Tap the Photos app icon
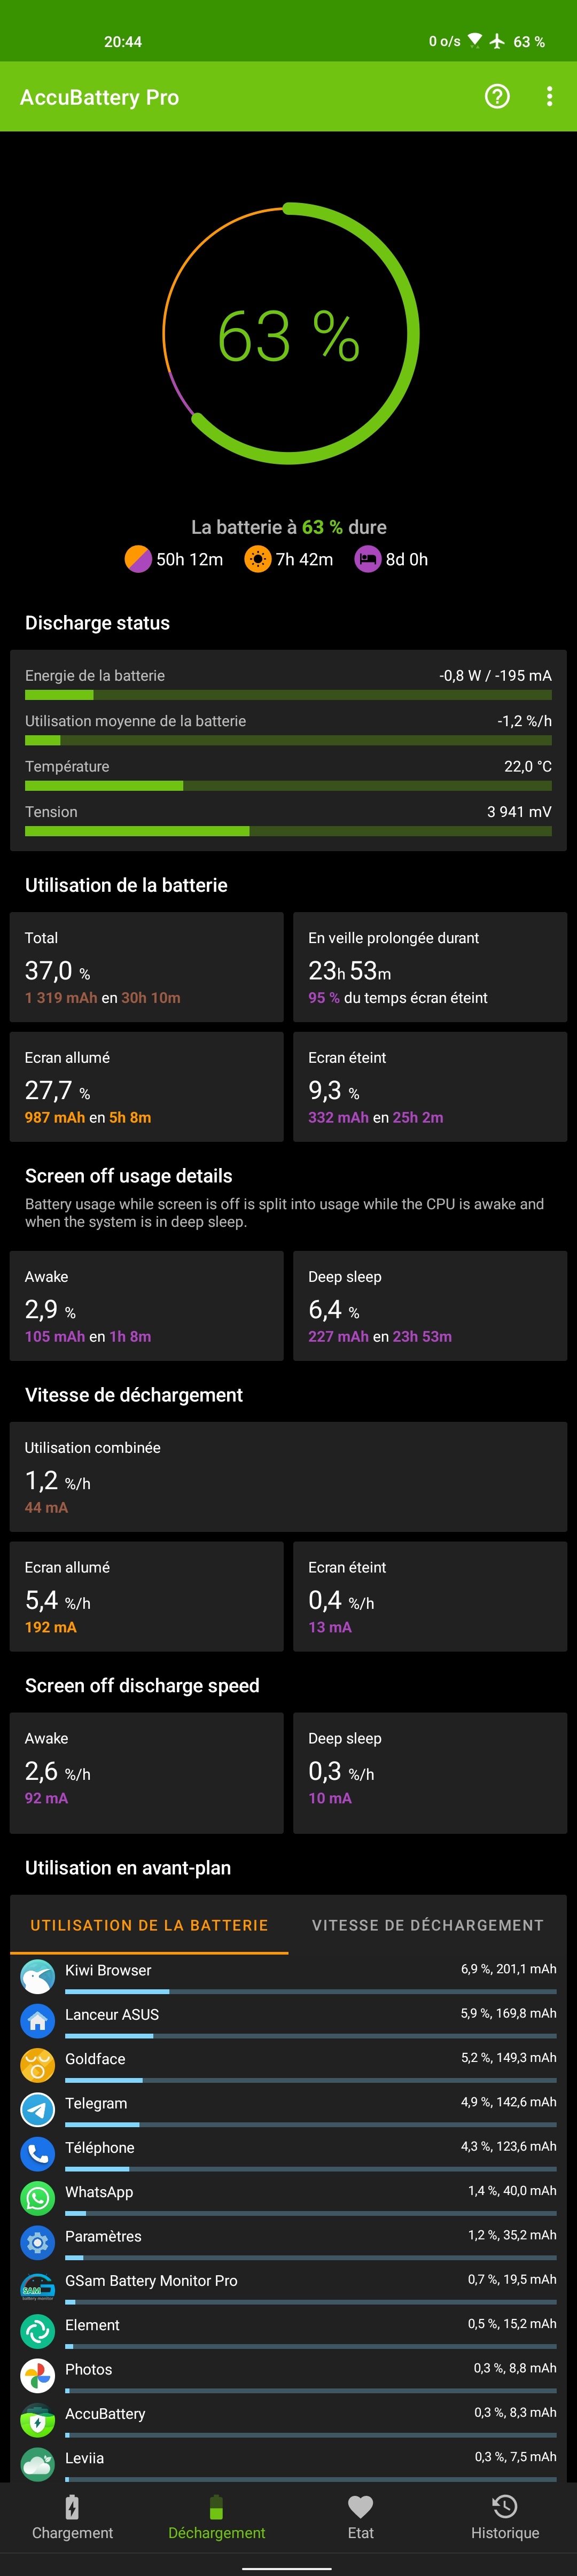 click(38, 2374)
